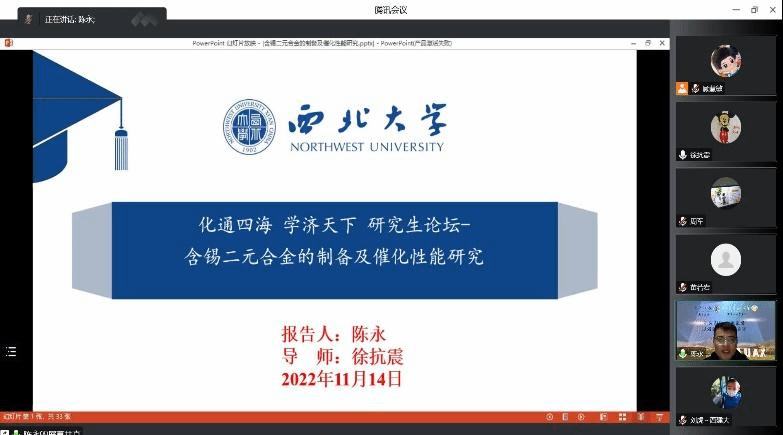Select the third participant's photo avatar

click(726, 193)
